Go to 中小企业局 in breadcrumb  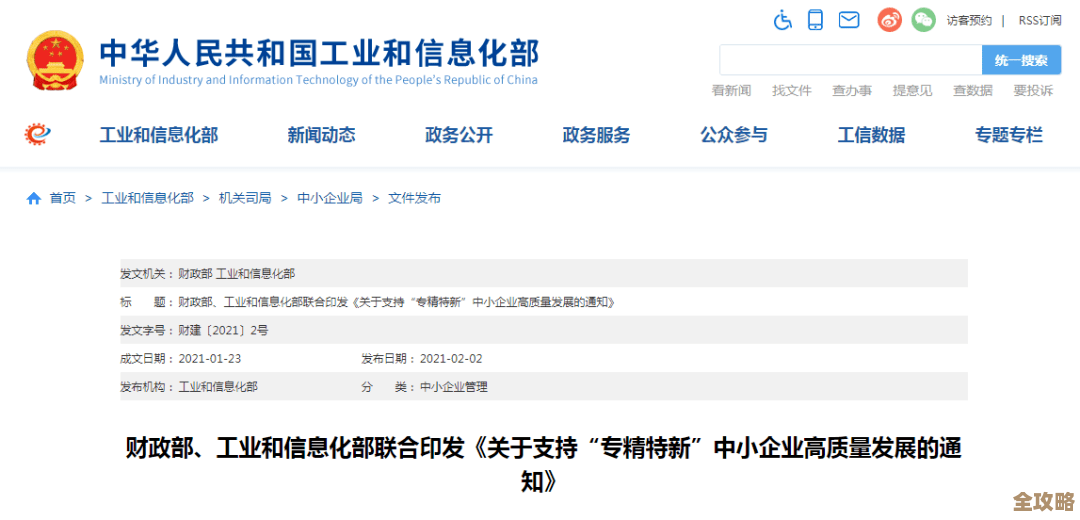[330, 198]
